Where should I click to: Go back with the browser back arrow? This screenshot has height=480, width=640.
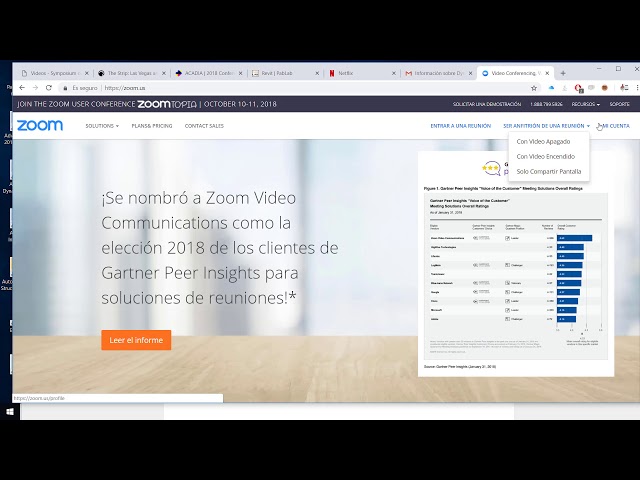click(x=22, y=88)
